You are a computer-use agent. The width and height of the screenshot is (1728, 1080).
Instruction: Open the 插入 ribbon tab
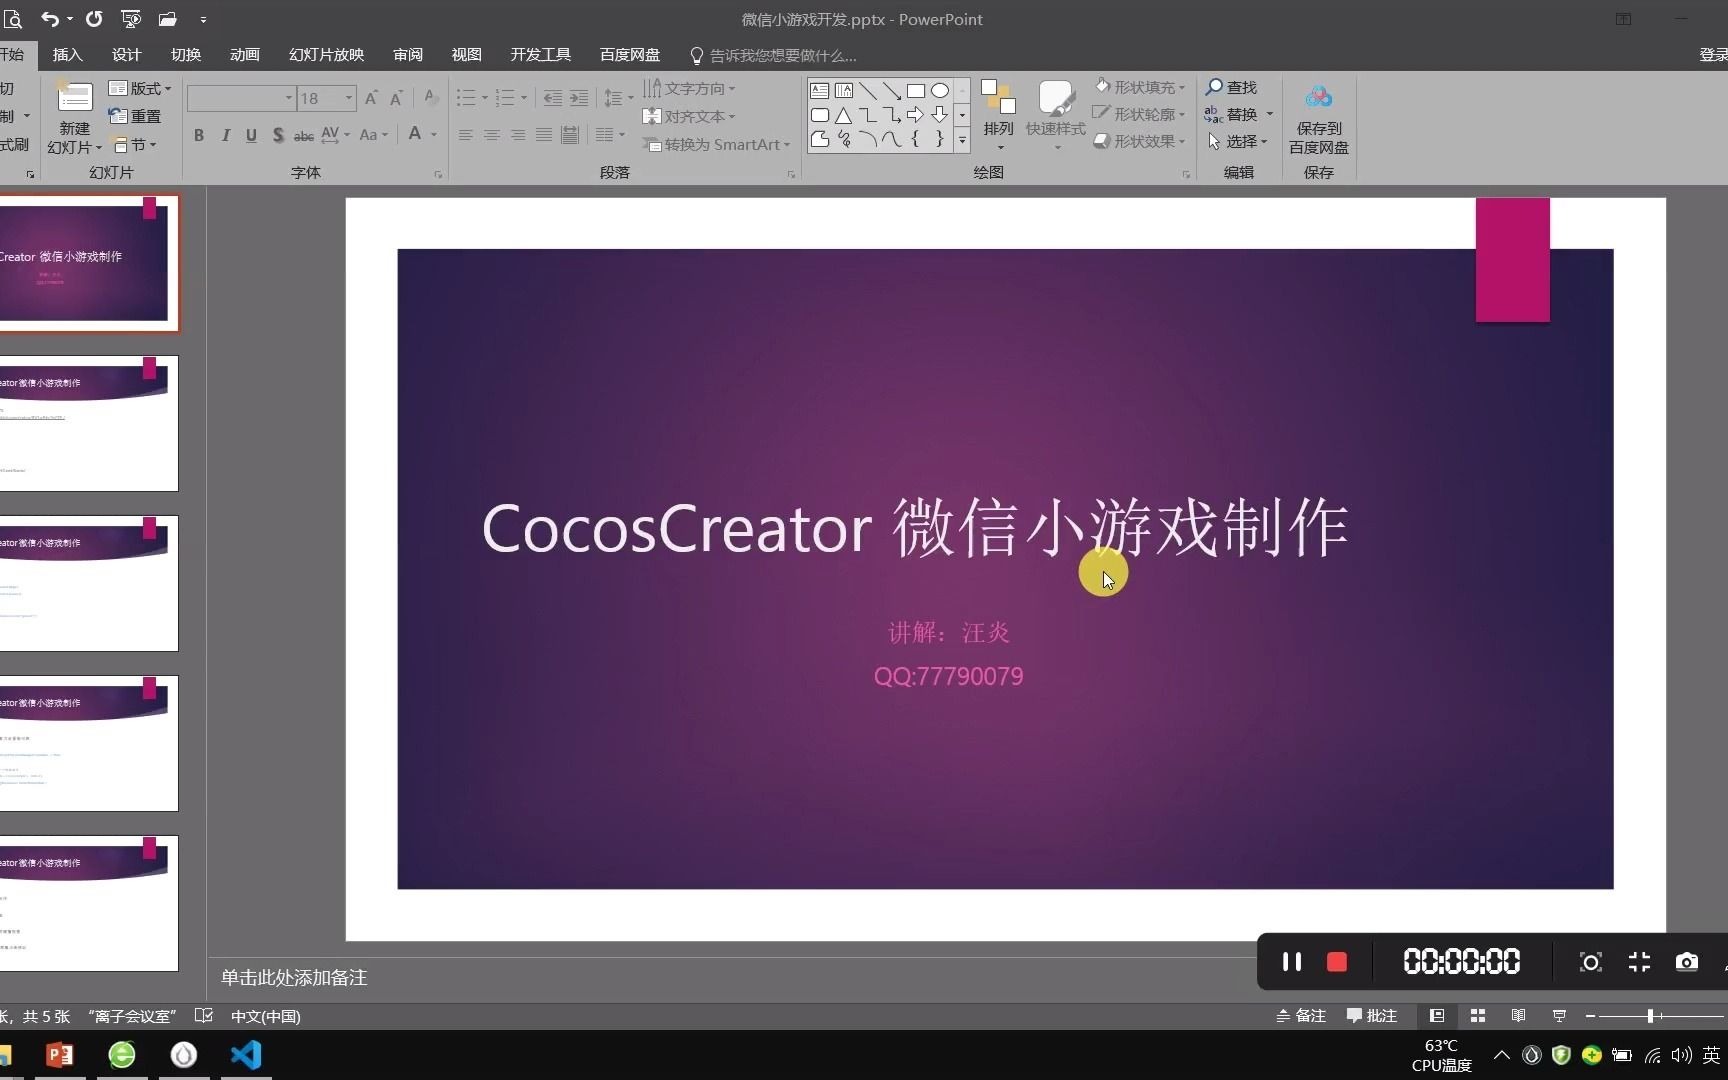coord(67,55)
